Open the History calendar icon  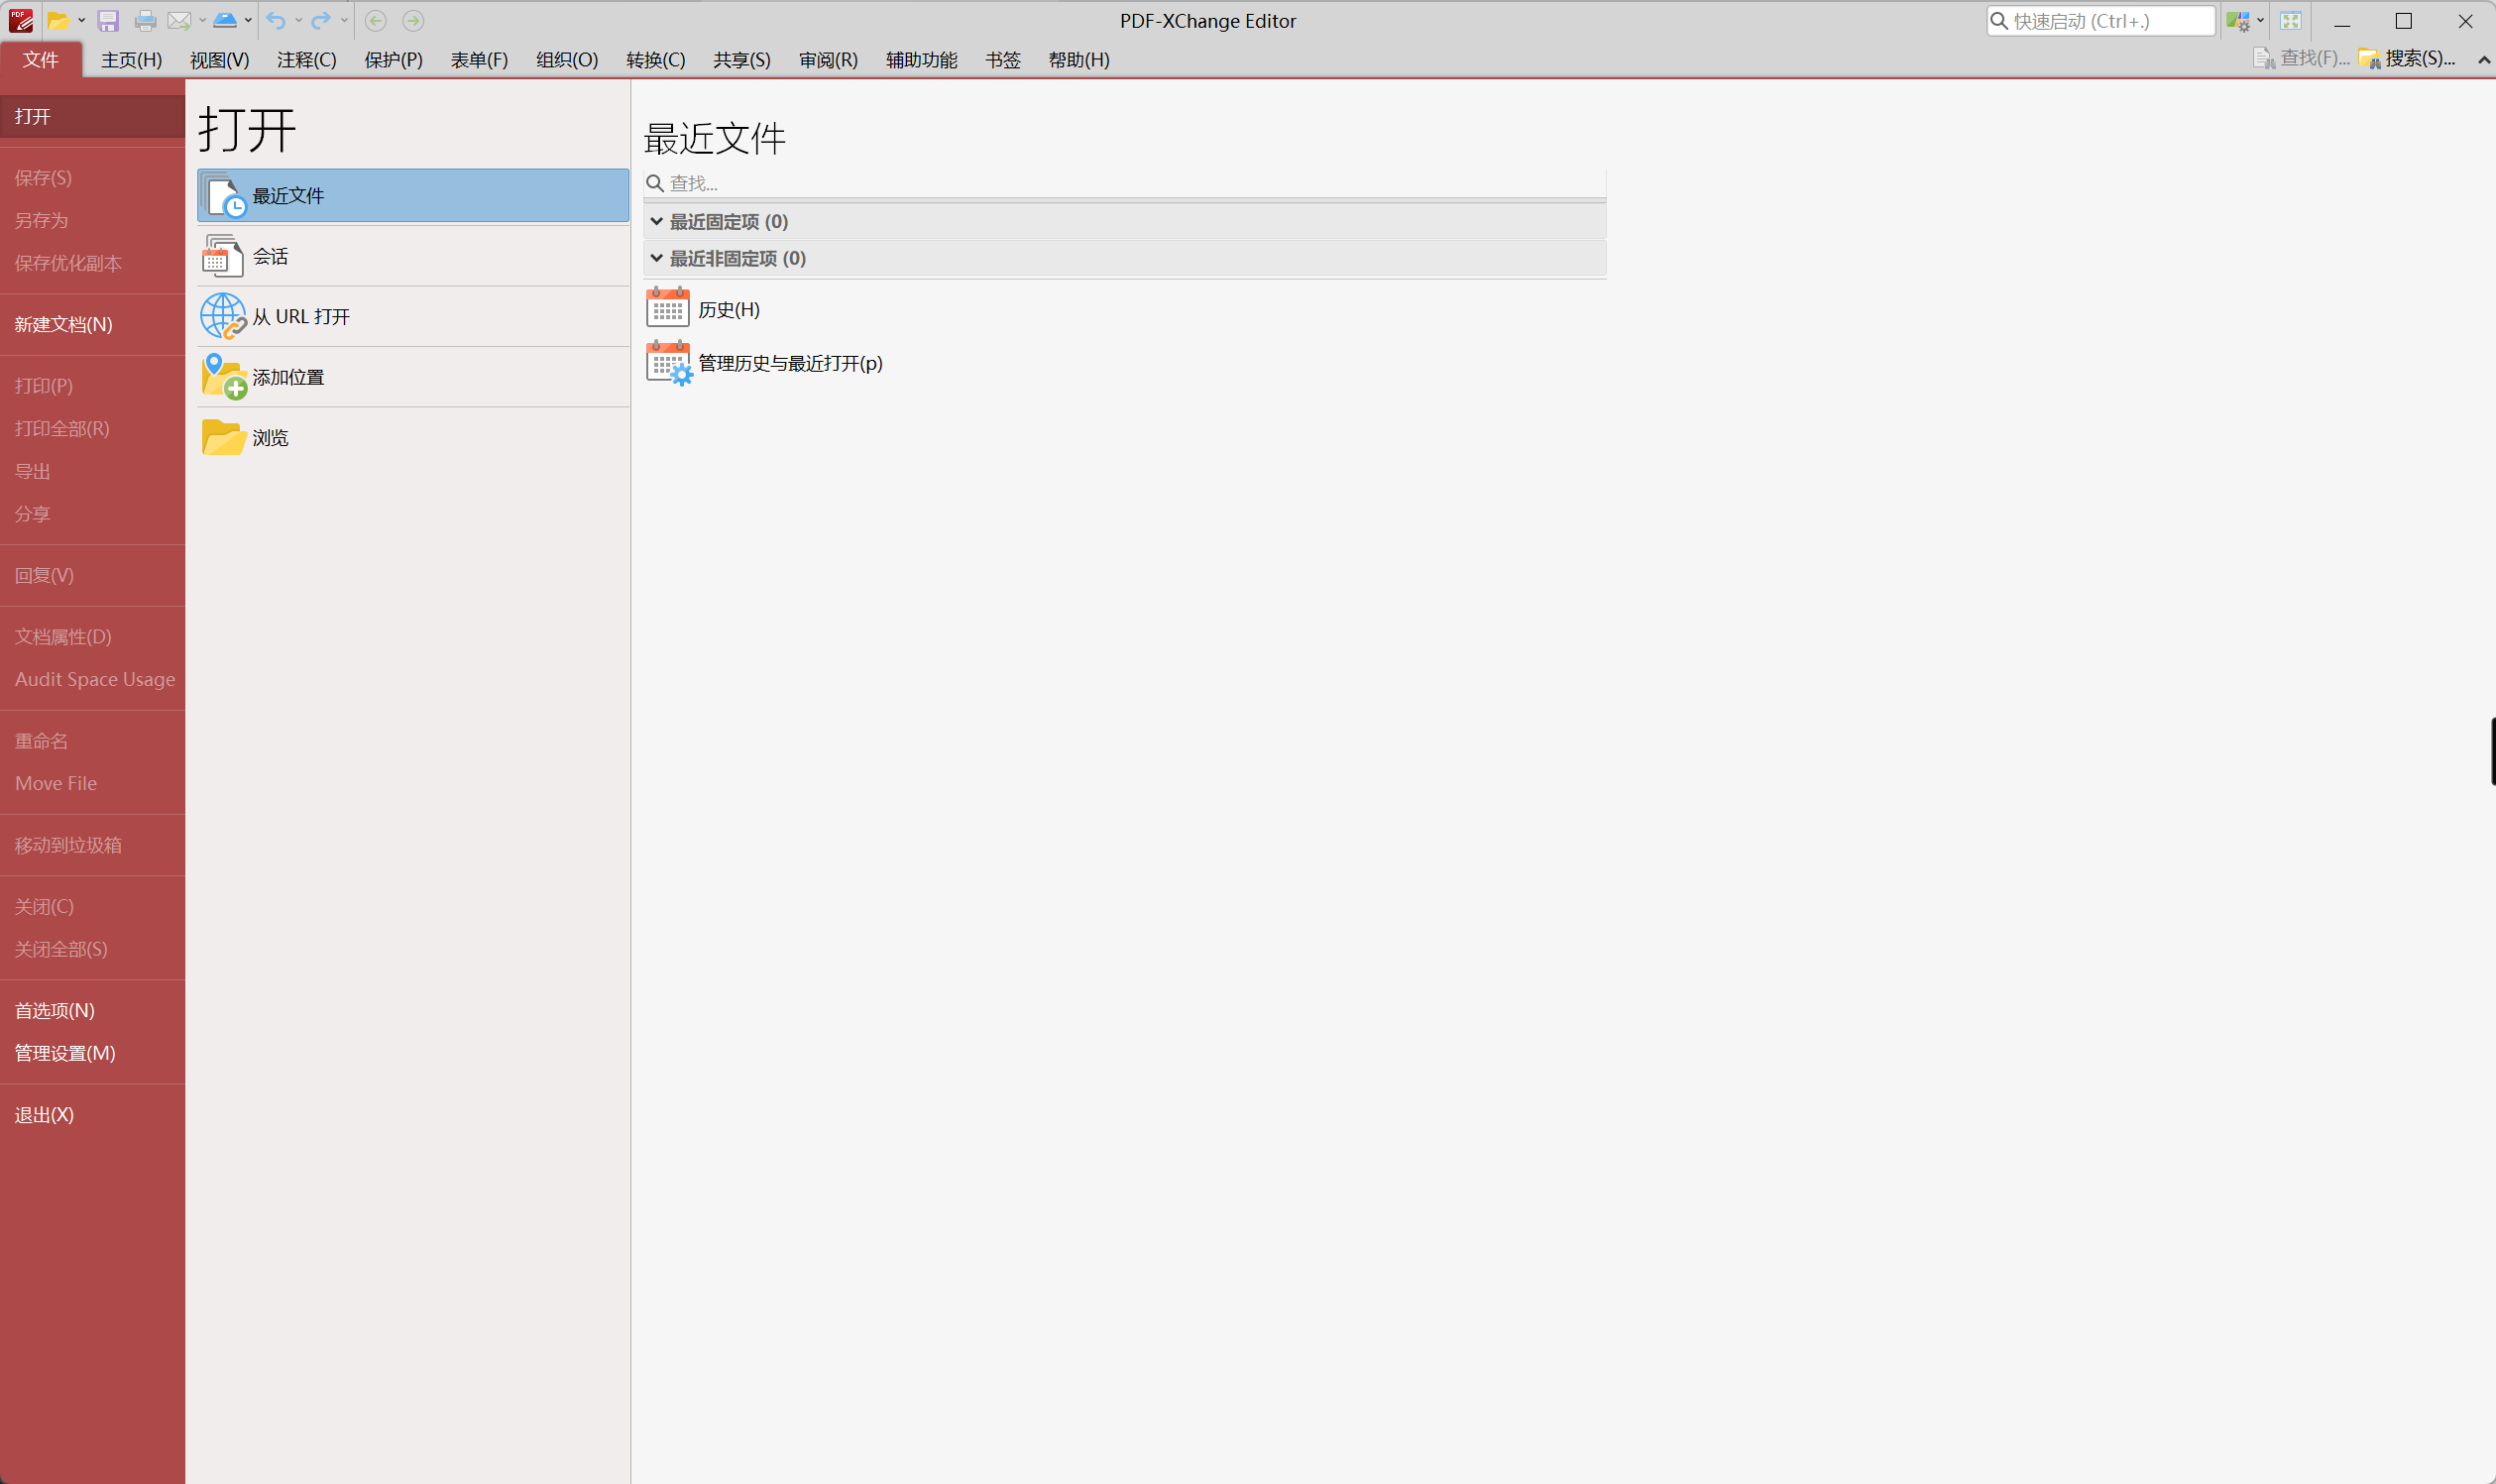pos(667,308)
